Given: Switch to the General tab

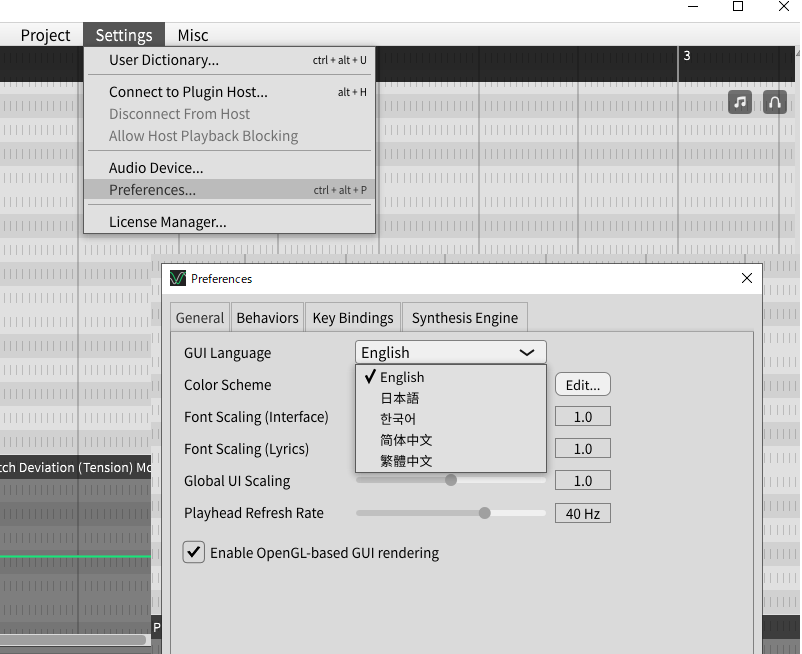Looking at the screenshot, I should [x=200, y=318].
